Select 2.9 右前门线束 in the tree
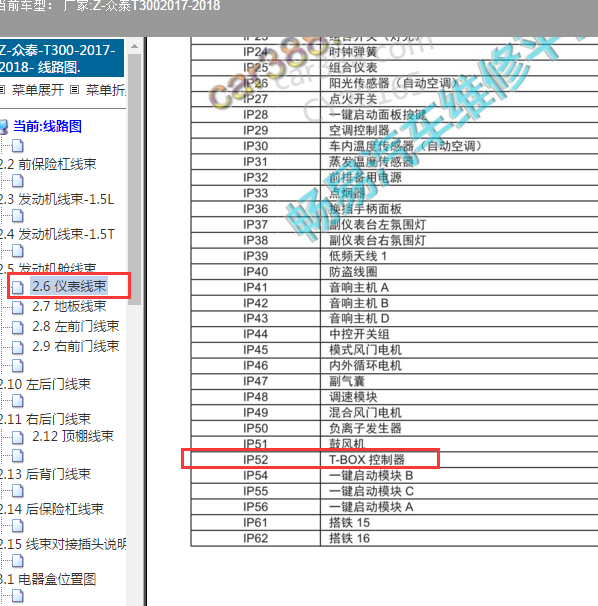 pos(75,346)
